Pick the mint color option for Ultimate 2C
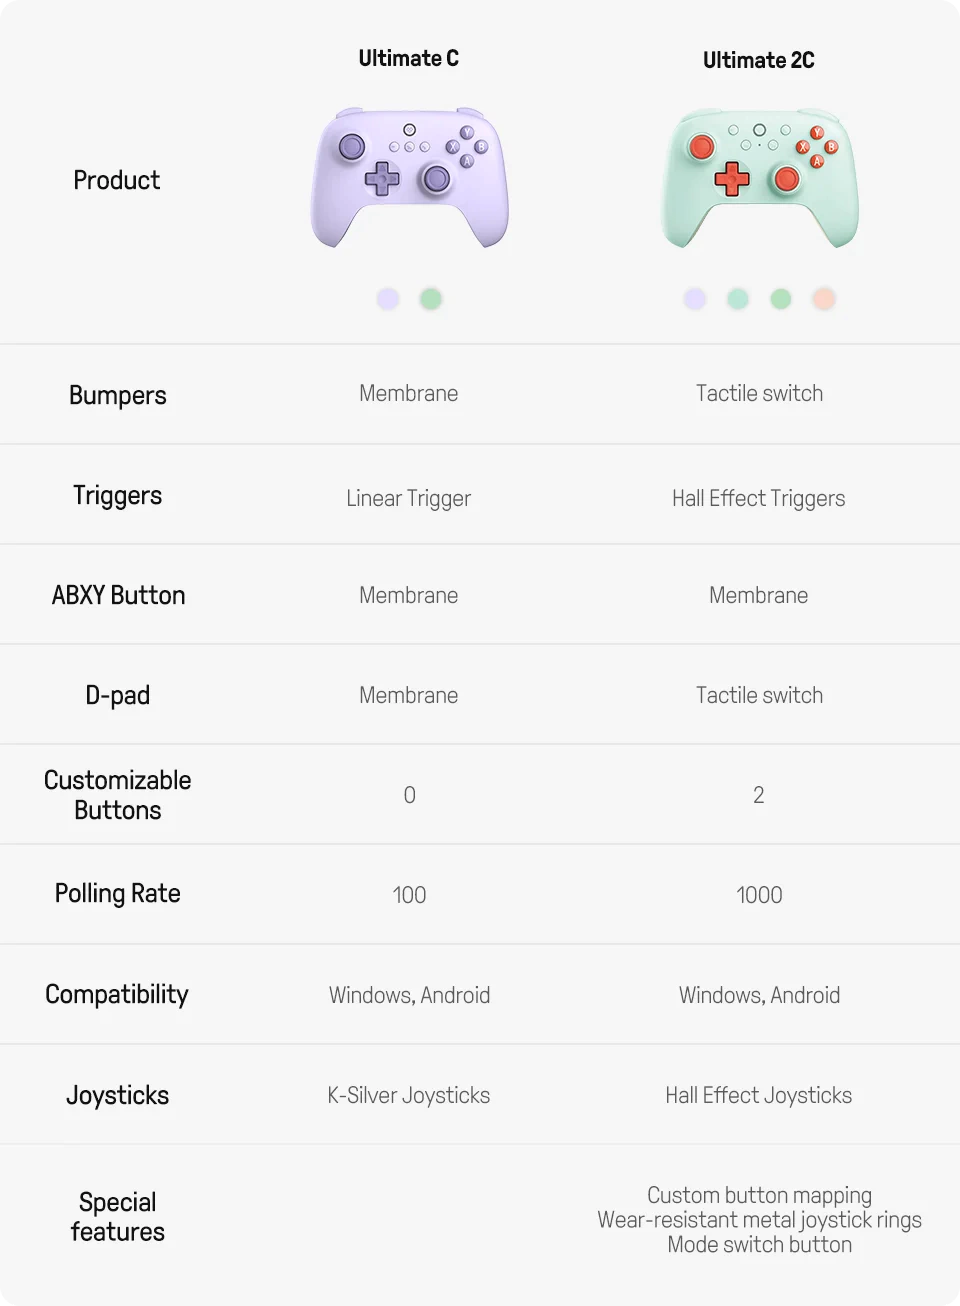The height and width of the screenshot is (1306, 960). coord(738,299)
